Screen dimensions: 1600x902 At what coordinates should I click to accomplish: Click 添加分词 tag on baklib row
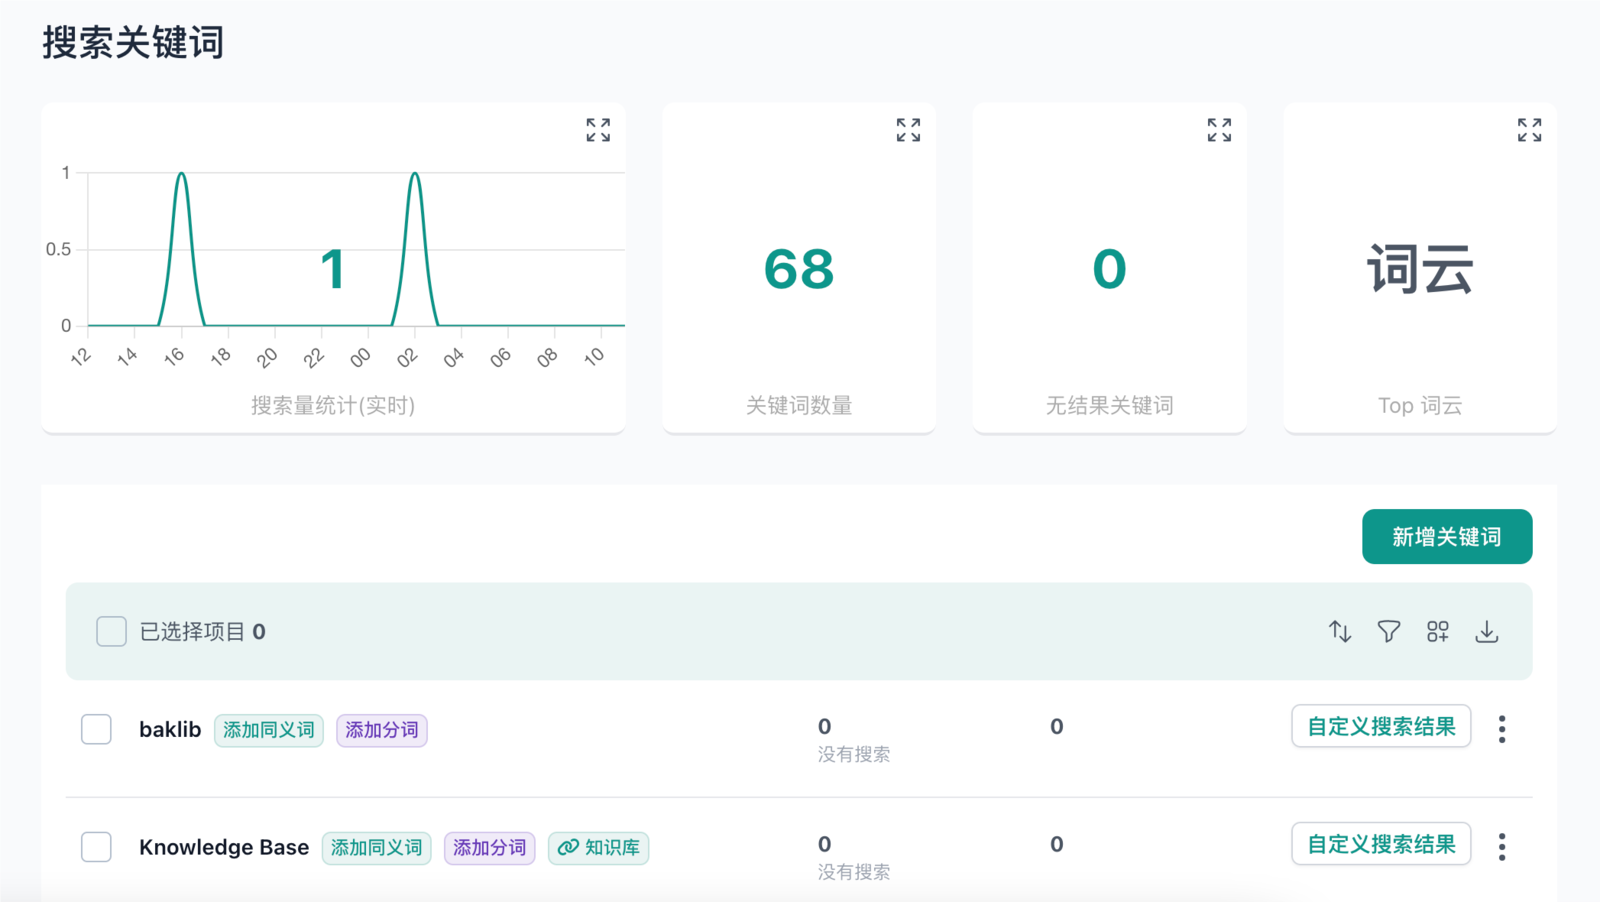tap(382, 730)
